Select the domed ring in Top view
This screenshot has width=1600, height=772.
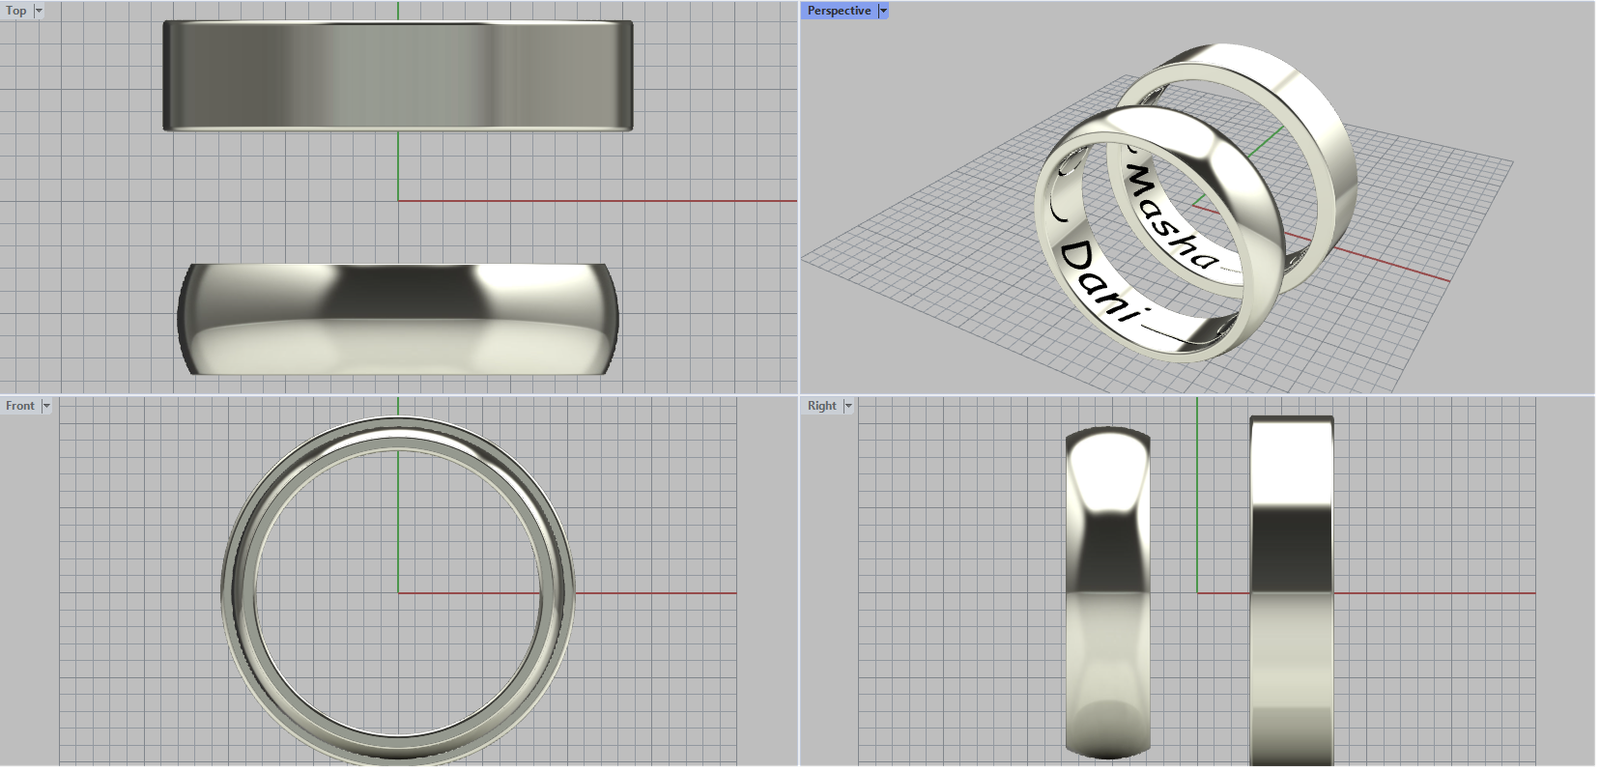click(398, 319)
